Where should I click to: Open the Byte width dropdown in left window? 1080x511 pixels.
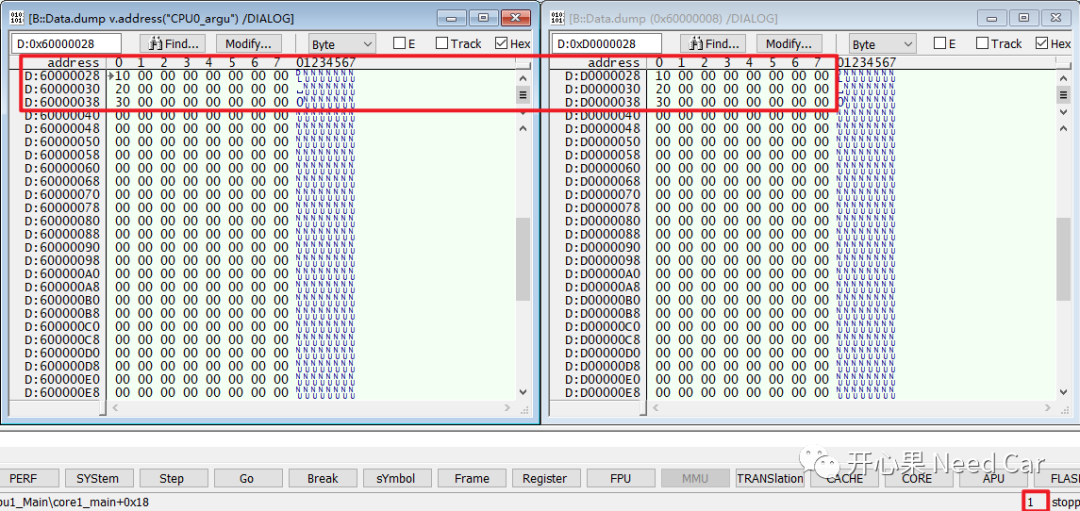pyautogui.click(x=341, y=44)
